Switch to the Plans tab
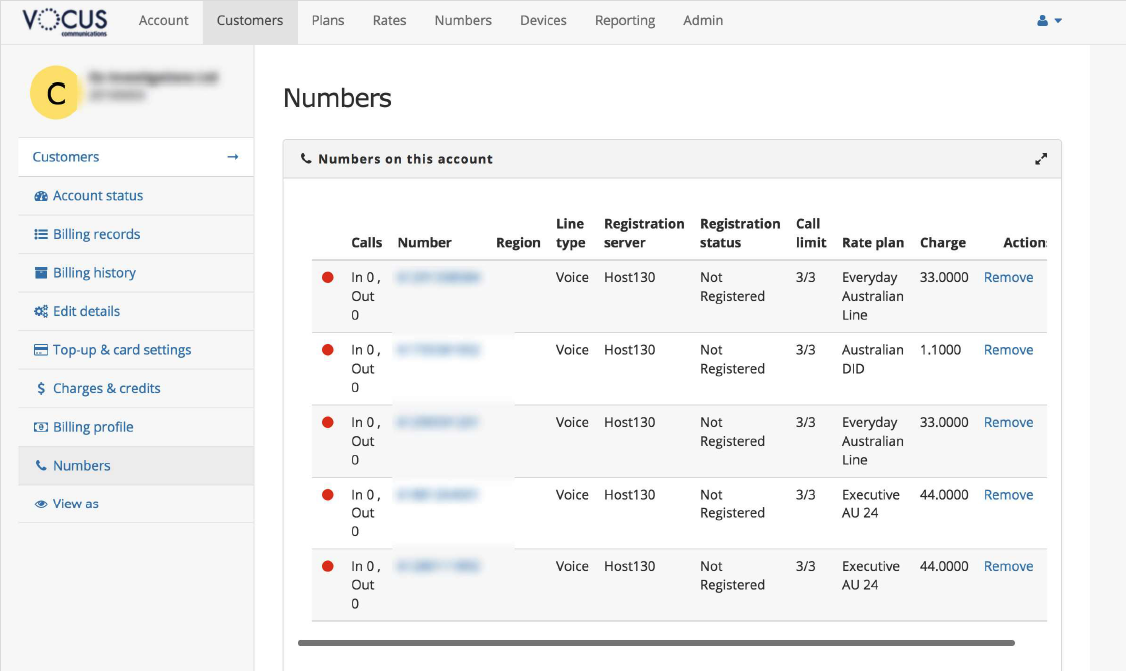Viewport: 1126px width, 671px height. click(327, 21)
